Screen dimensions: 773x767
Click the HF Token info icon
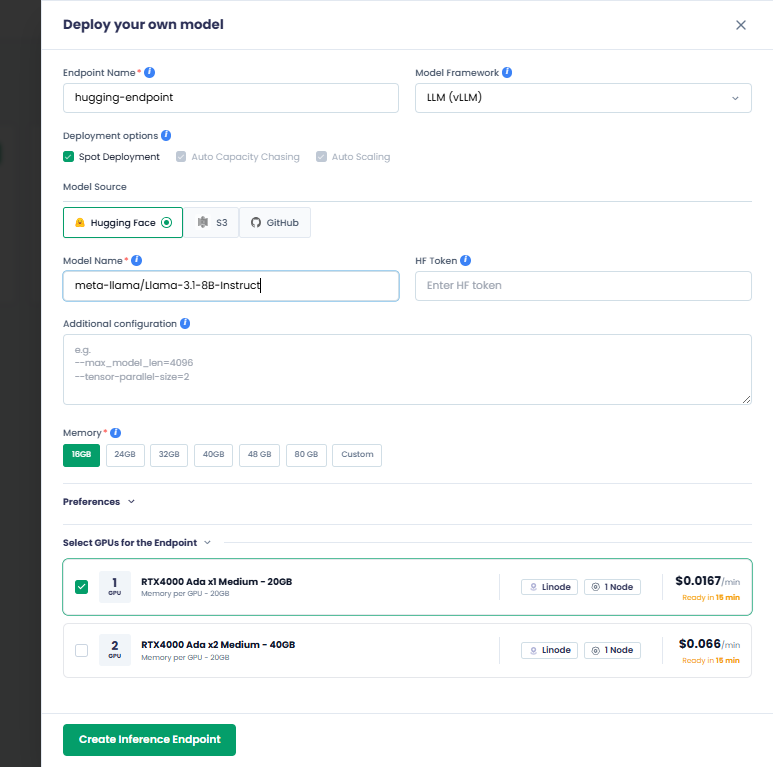466,261
